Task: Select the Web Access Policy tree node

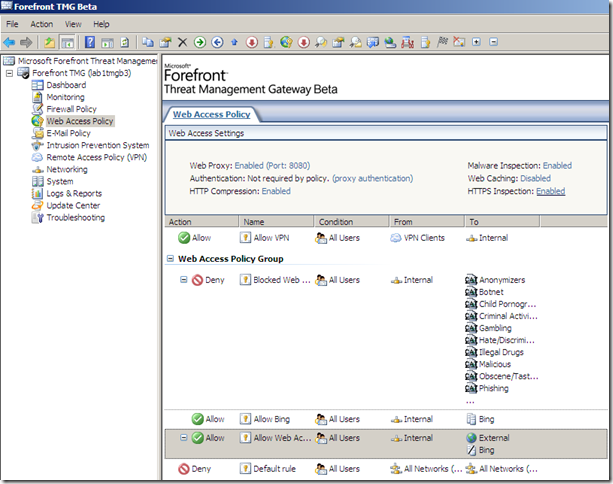Action: pos(80,121)
